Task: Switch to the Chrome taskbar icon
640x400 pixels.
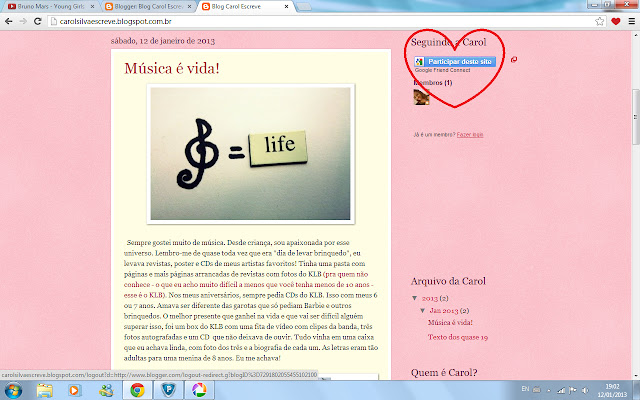Action: tap(138, 391)
